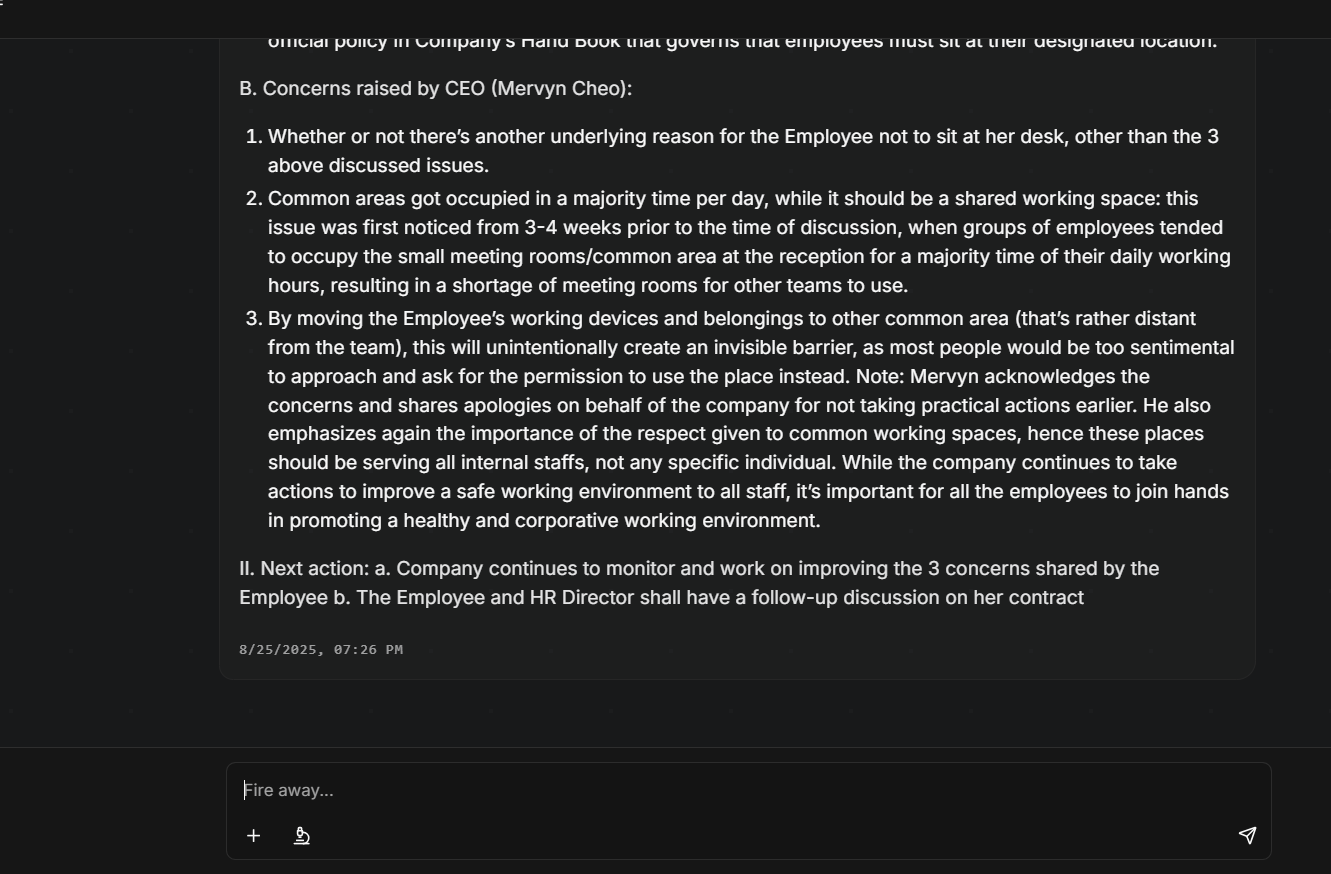Click the "3-4 weeks" phrase in item two
The height and width of the screenshot is (874, 1331).
tap(565, 228)
